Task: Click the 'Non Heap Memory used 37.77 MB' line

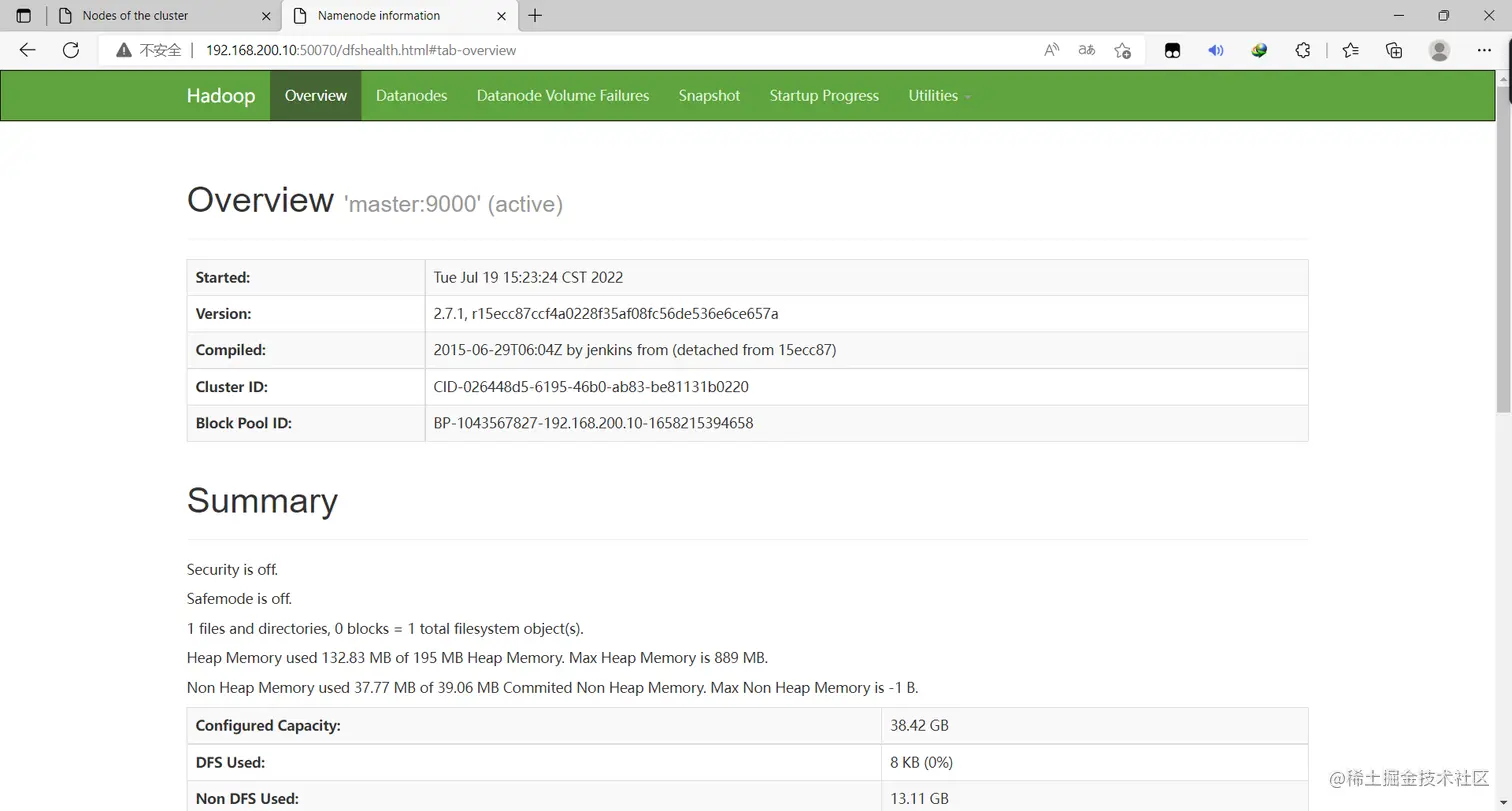Action: (x=553, y=687)
